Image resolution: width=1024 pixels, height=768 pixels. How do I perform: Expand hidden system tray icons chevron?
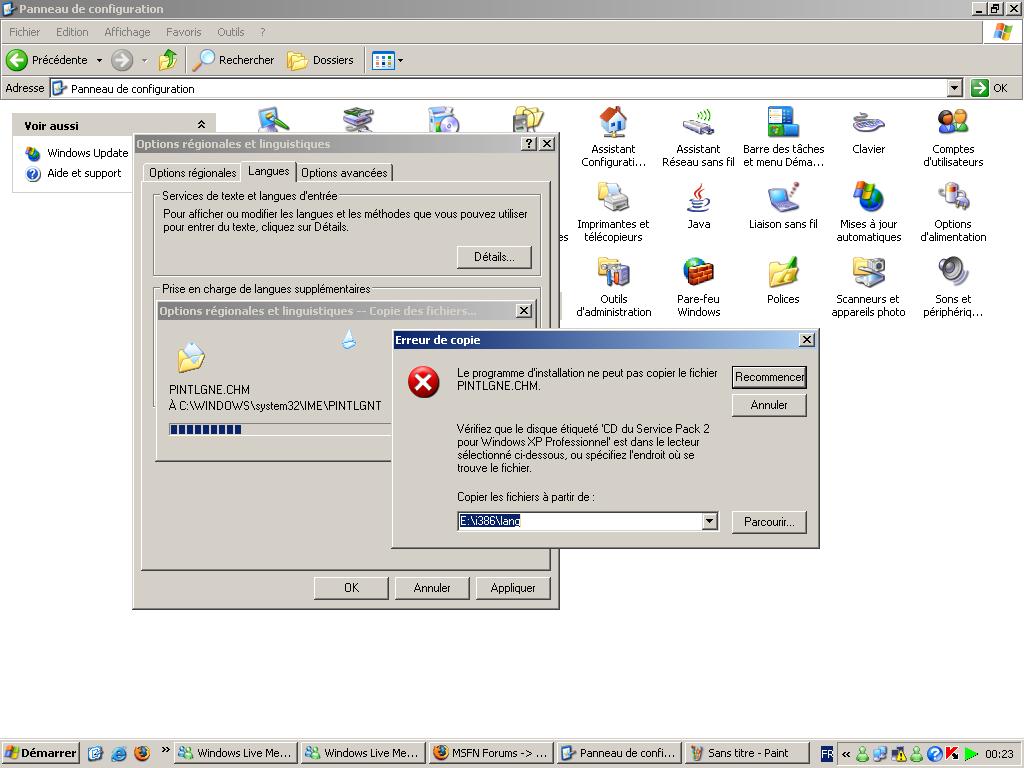(x=846, y=754)
